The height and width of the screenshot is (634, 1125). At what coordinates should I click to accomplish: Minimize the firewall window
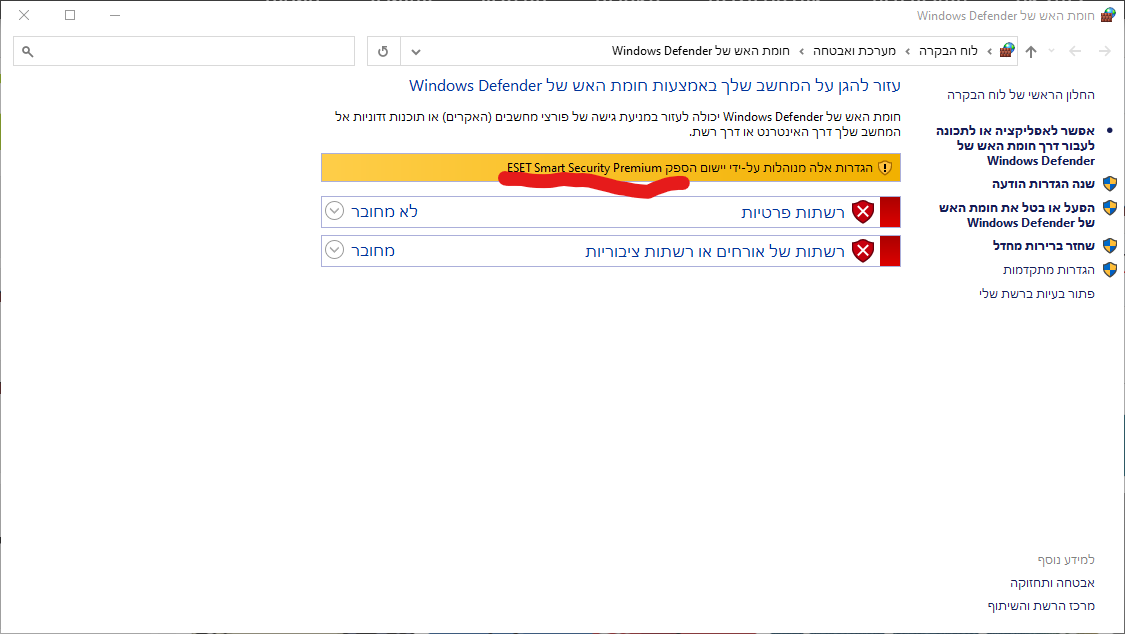115,15
